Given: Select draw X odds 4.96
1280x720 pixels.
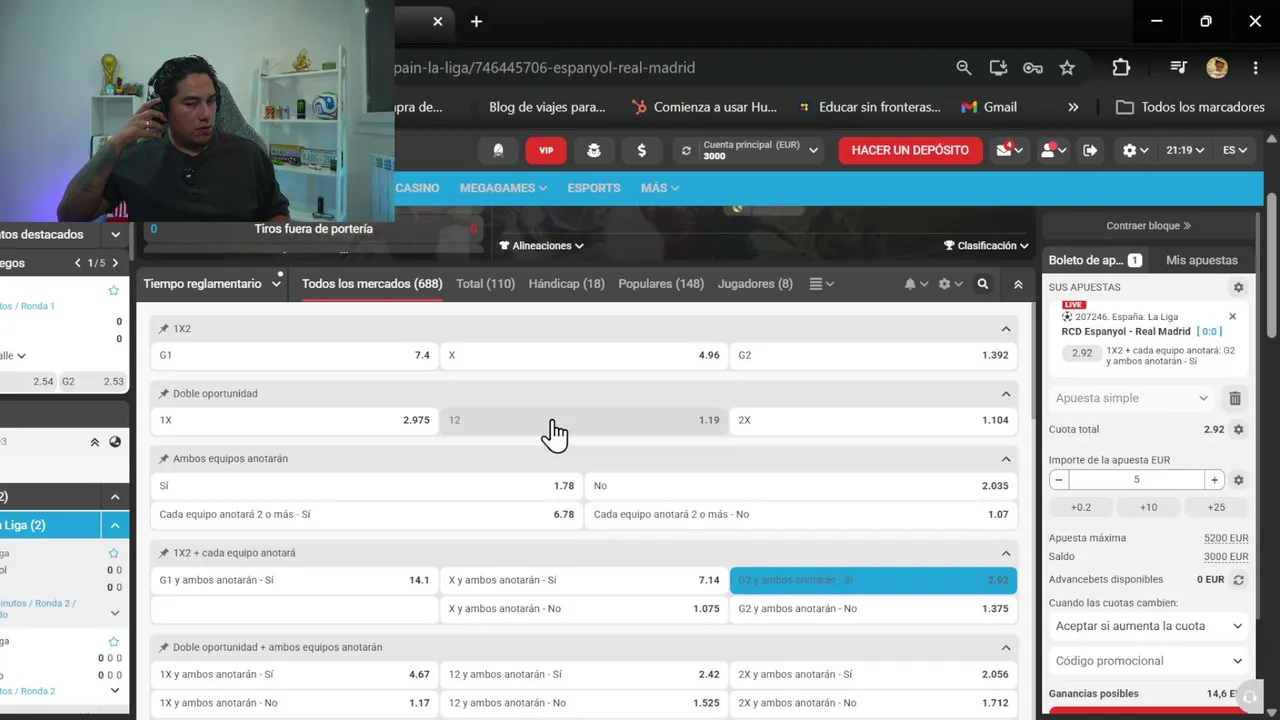Looking at the screenshot, I should [x=584, y=355].
